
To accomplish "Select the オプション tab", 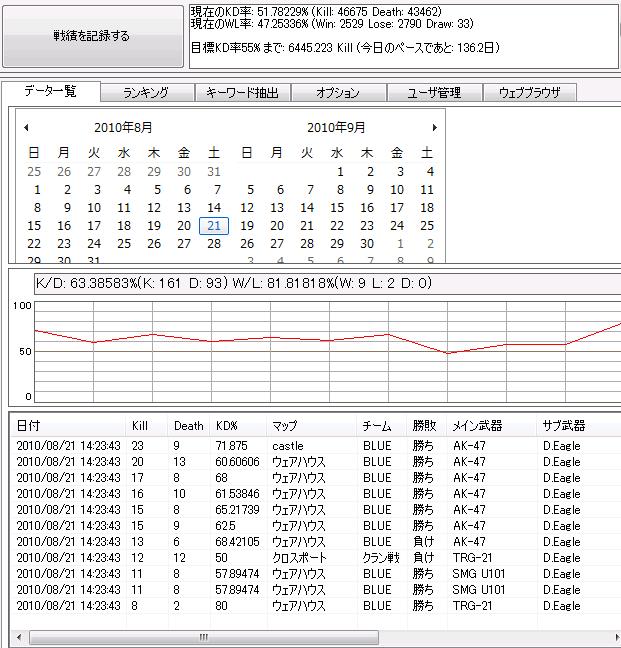I will (x=338, y=93).
